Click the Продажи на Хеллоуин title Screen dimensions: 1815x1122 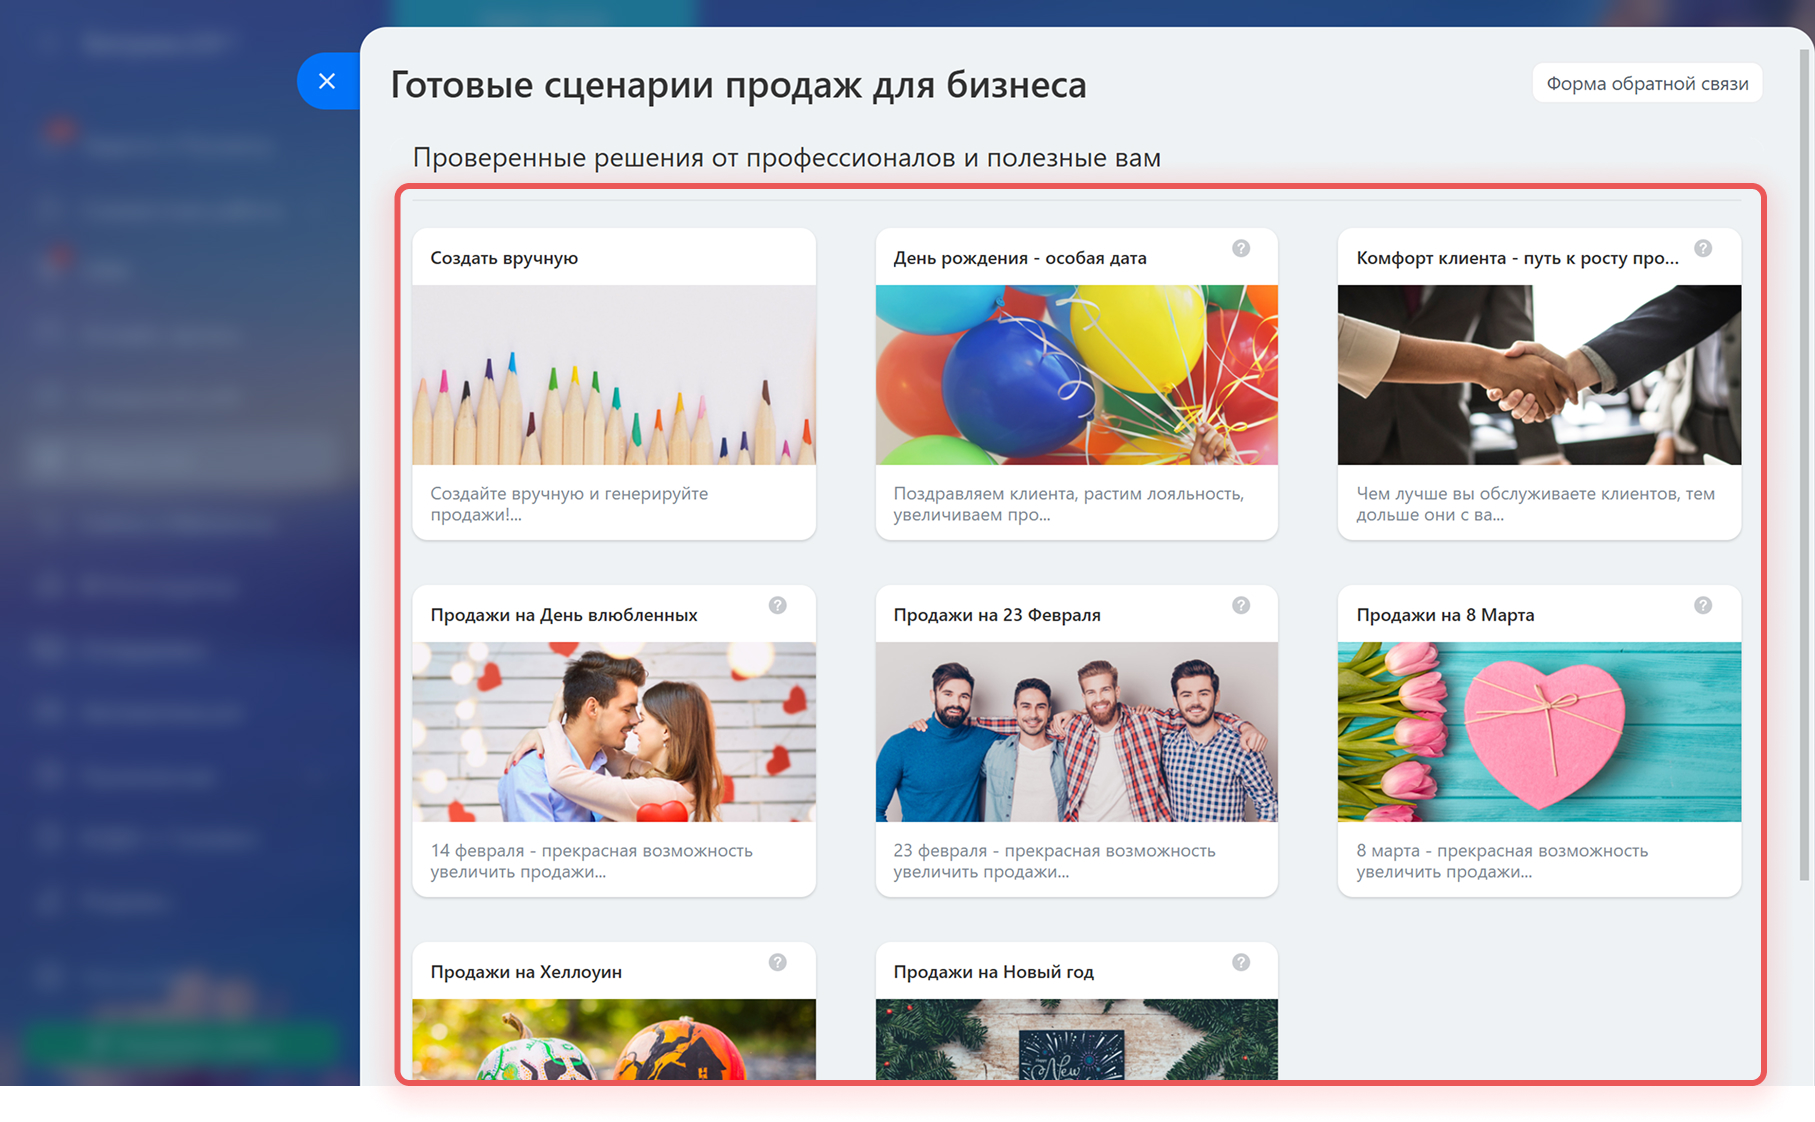point(526,972)
